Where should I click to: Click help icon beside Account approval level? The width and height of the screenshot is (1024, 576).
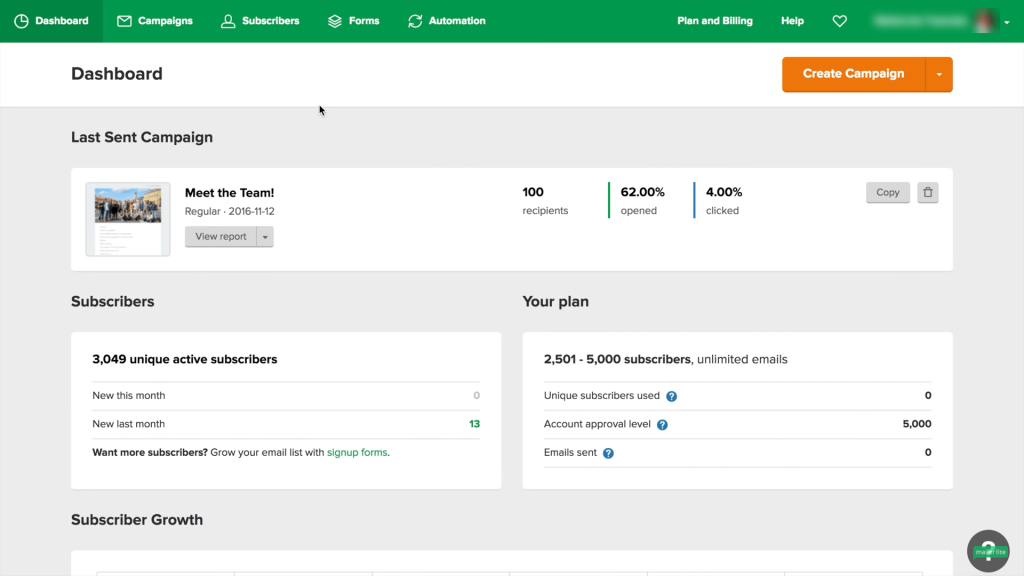tap(662, 425)
